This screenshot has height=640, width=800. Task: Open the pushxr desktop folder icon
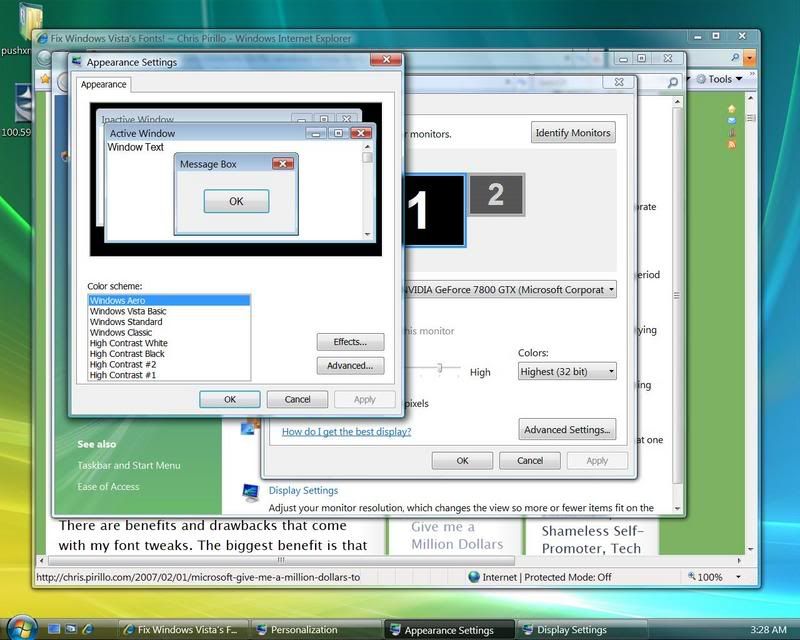(30, 21)
